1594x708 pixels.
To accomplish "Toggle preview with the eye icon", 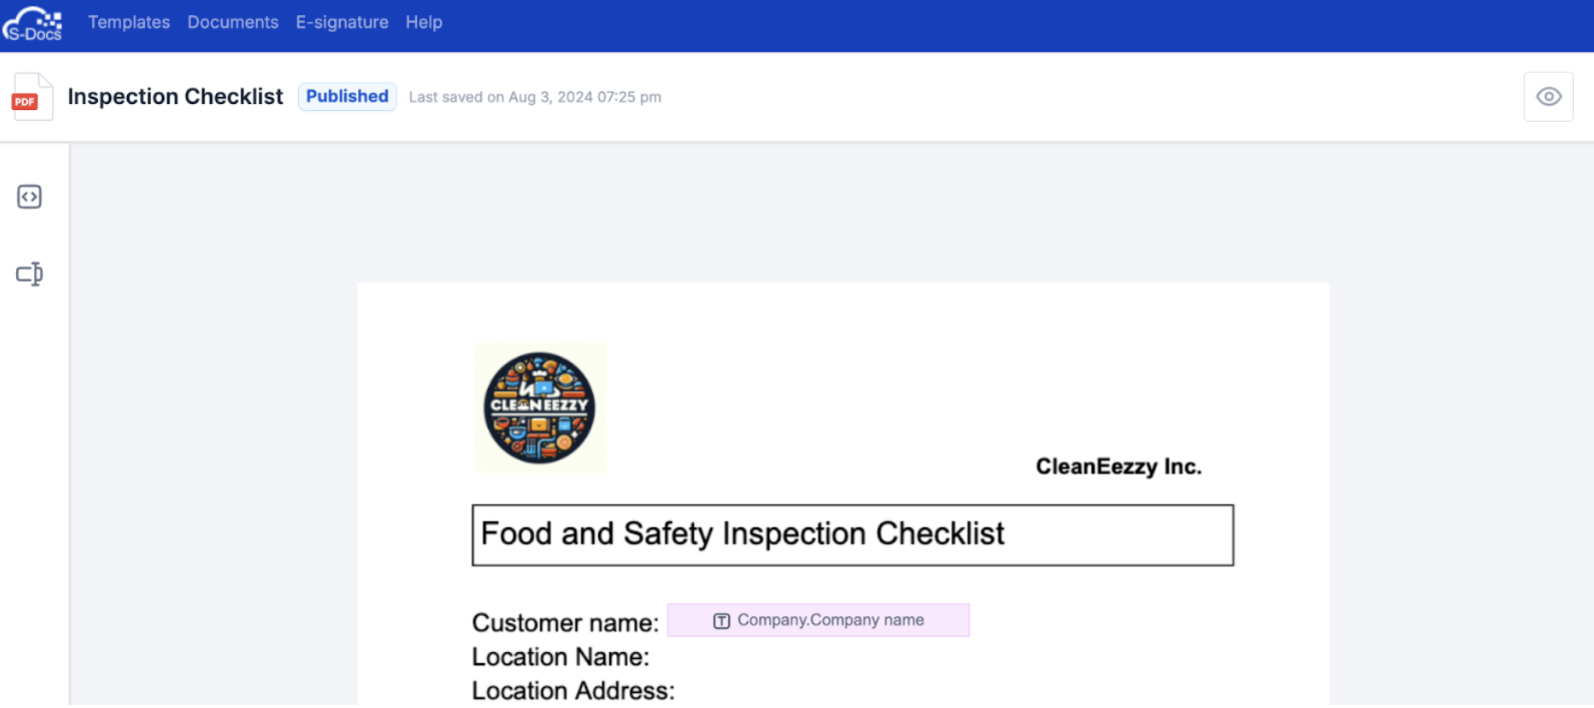I will pyautogui.click(x=1548, y=97).
